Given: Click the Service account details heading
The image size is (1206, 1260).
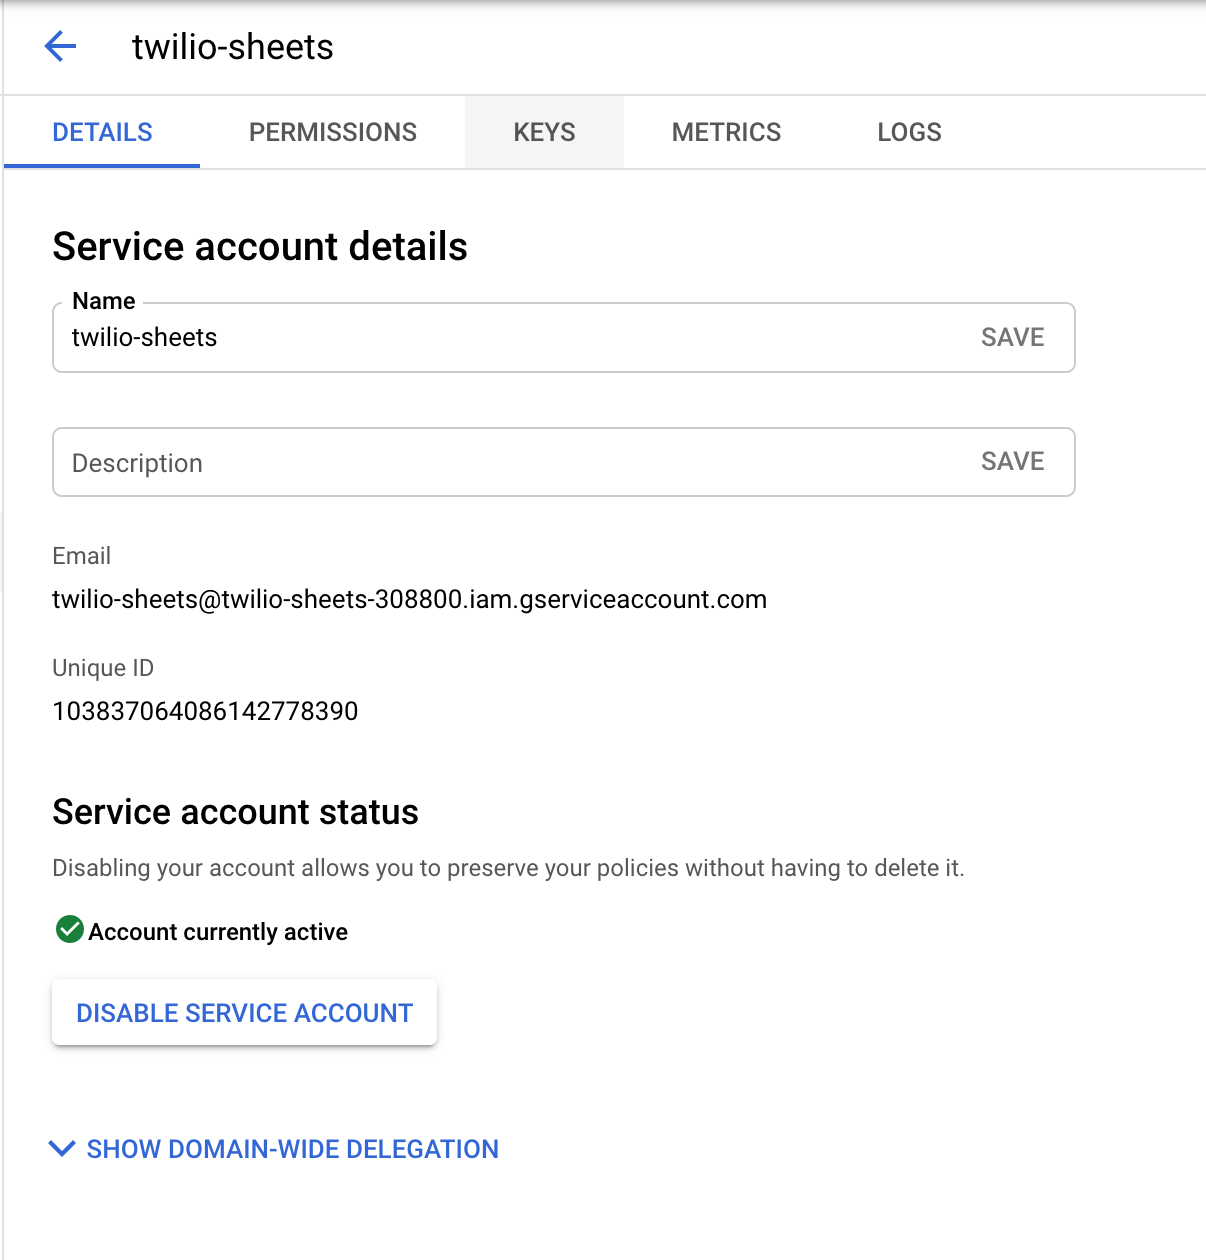Looking at the screenshot, I should tap(260, 247).
